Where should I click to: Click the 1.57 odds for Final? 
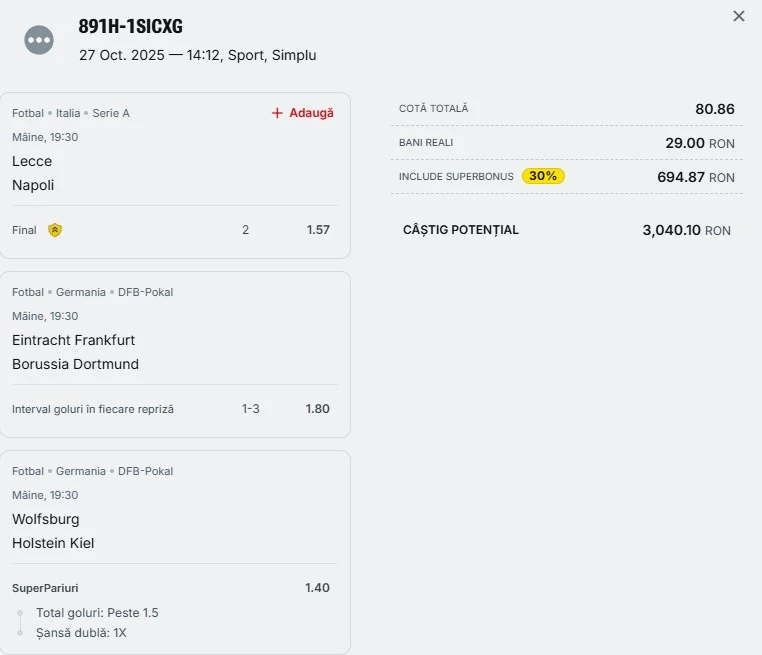click(318, 230)
